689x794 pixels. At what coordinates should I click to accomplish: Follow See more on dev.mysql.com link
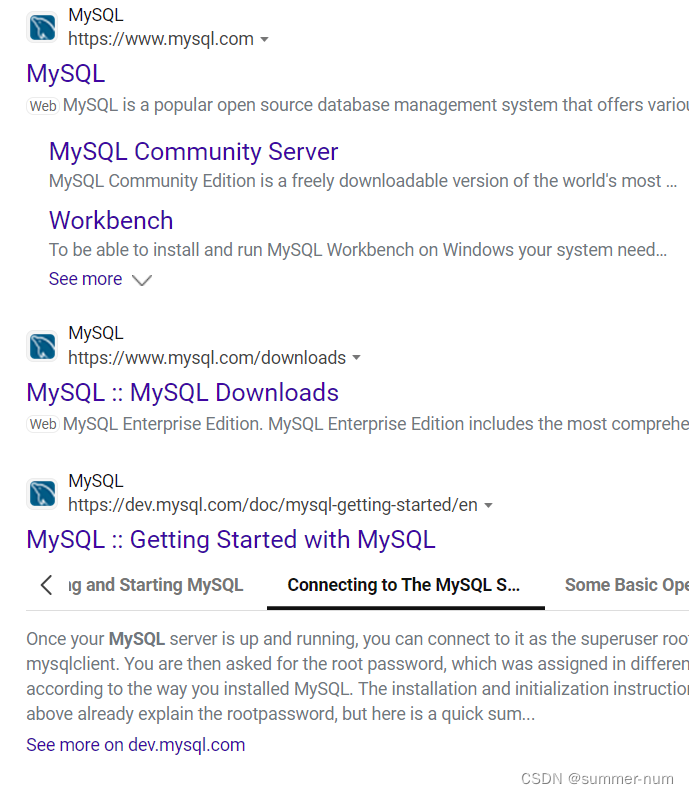pyautogui.click(x=136, y=745)
